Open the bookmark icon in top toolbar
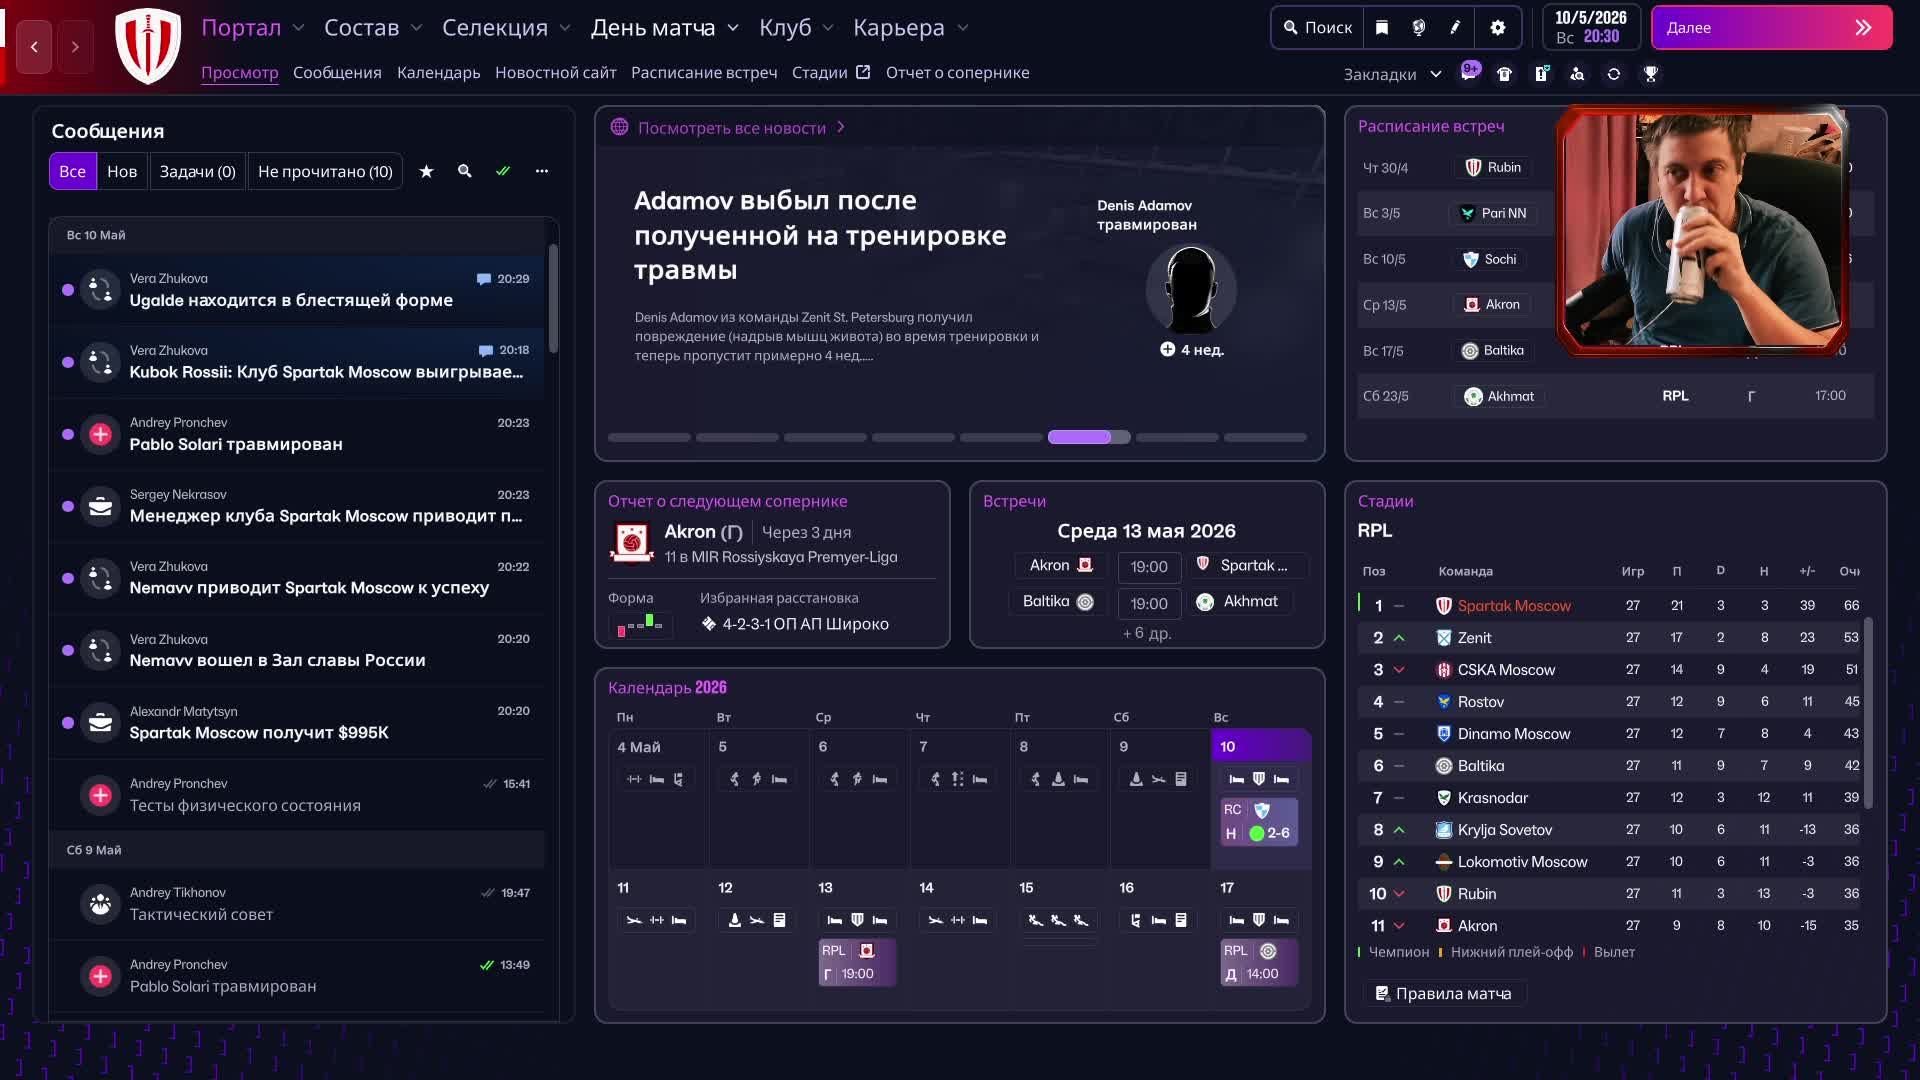 1381,28
